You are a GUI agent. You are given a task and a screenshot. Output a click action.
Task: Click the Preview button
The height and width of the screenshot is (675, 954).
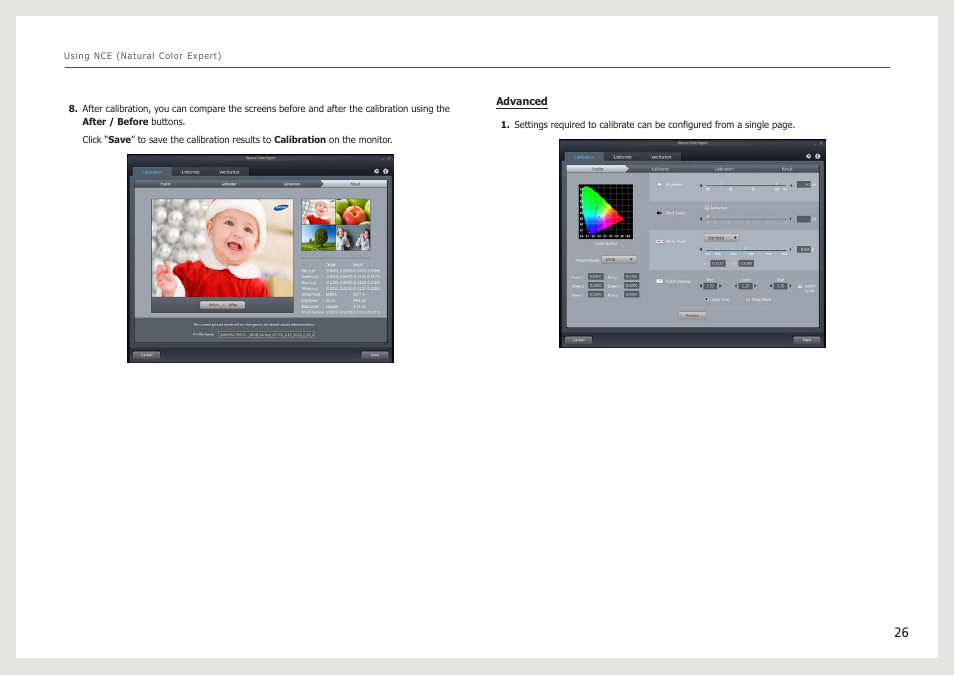tap(692, 315)
